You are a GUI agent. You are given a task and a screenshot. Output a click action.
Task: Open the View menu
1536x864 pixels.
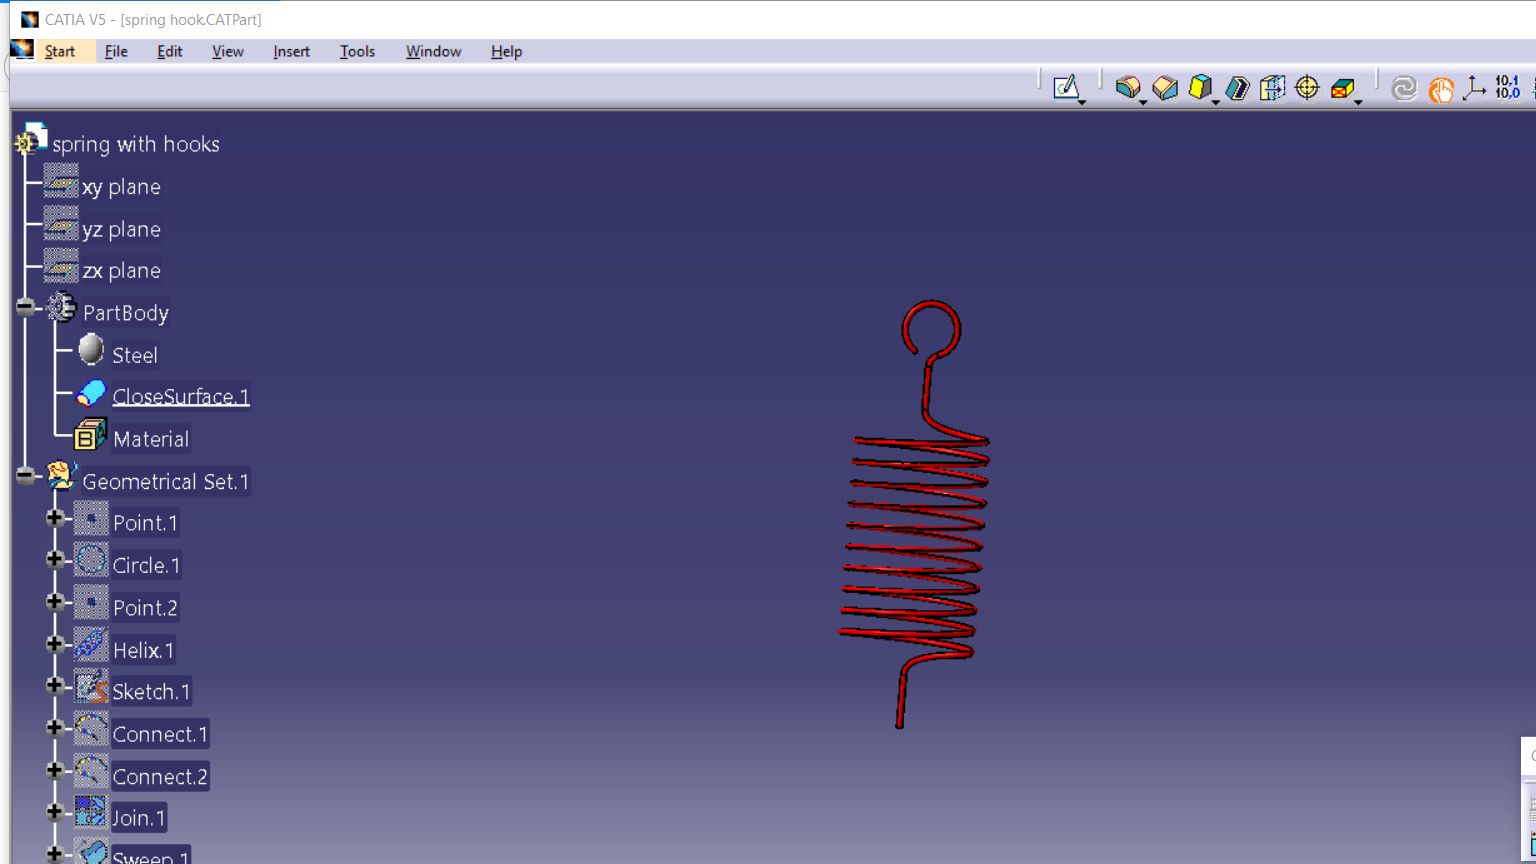(x=228, y=51)
